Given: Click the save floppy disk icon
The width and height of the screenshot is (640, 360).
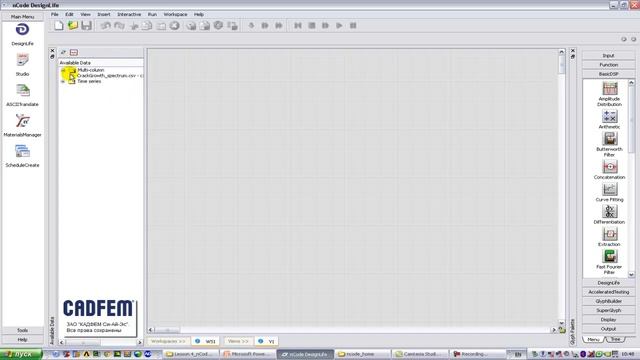Looking at the screenshot, I should click(86, 25).
